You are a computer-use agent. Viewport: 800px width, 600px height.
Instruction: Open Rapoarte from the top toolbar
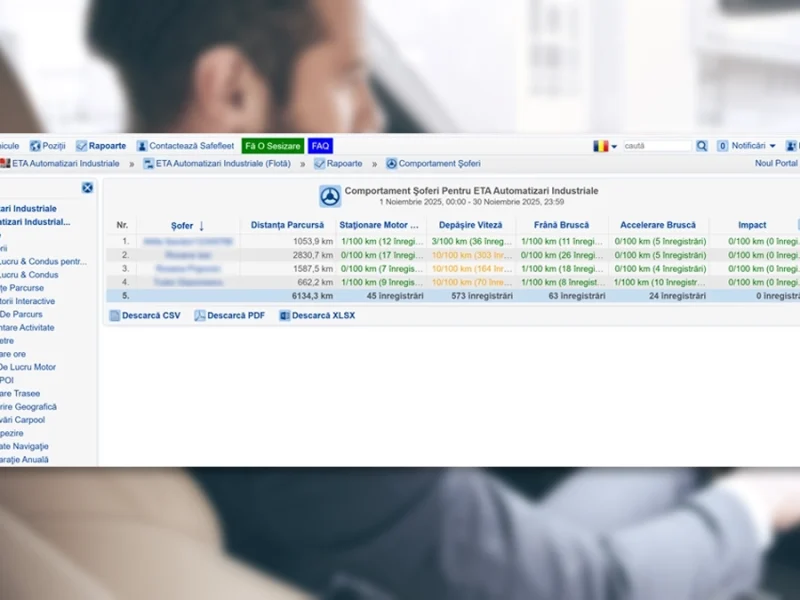pos(107,146)
